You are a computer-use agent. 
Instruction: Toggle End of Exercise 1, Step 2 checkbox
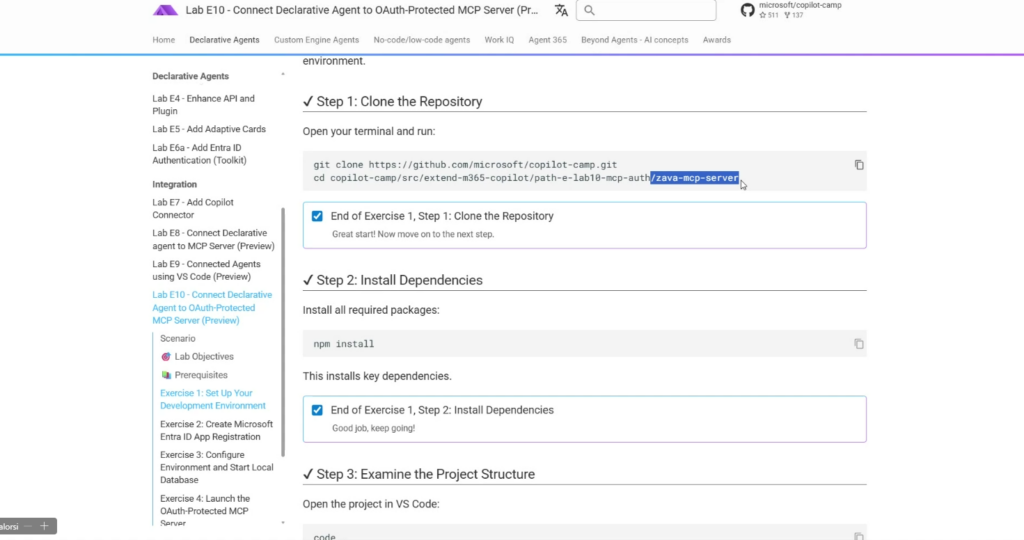[317, 410]
